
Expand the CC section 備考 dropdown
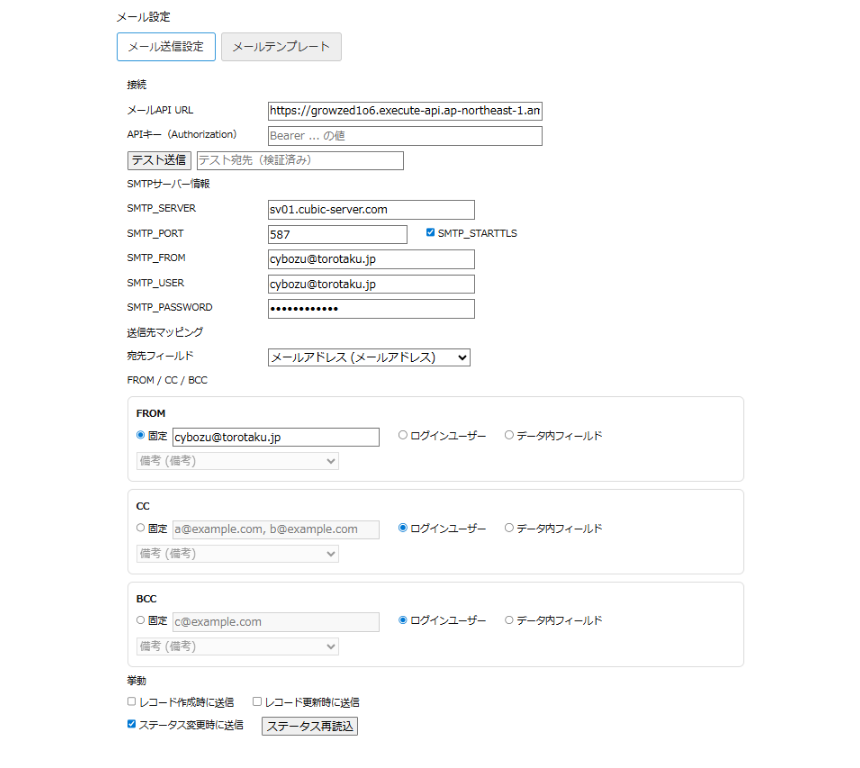(237, 554)
